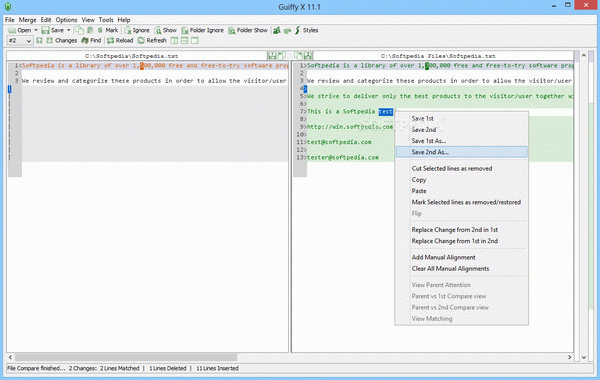Open the Styles tool
This screenshot has width=600, height=380.
coord(307,30)
